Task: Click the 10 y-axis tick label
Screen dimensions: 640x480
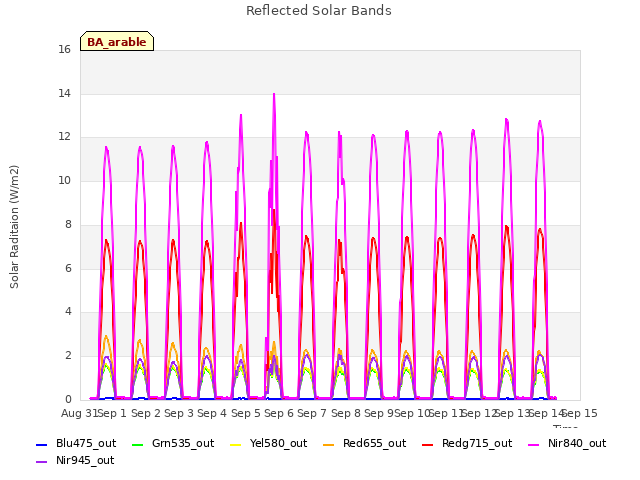Action: click(x=64, y=180)
